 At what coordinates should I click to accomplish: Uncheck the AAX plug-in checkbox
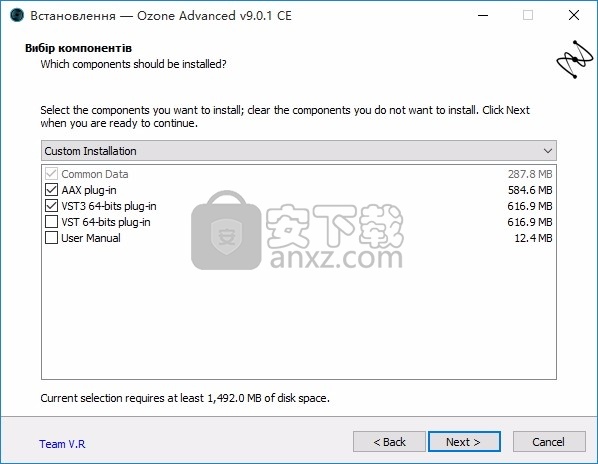point(51,190)
